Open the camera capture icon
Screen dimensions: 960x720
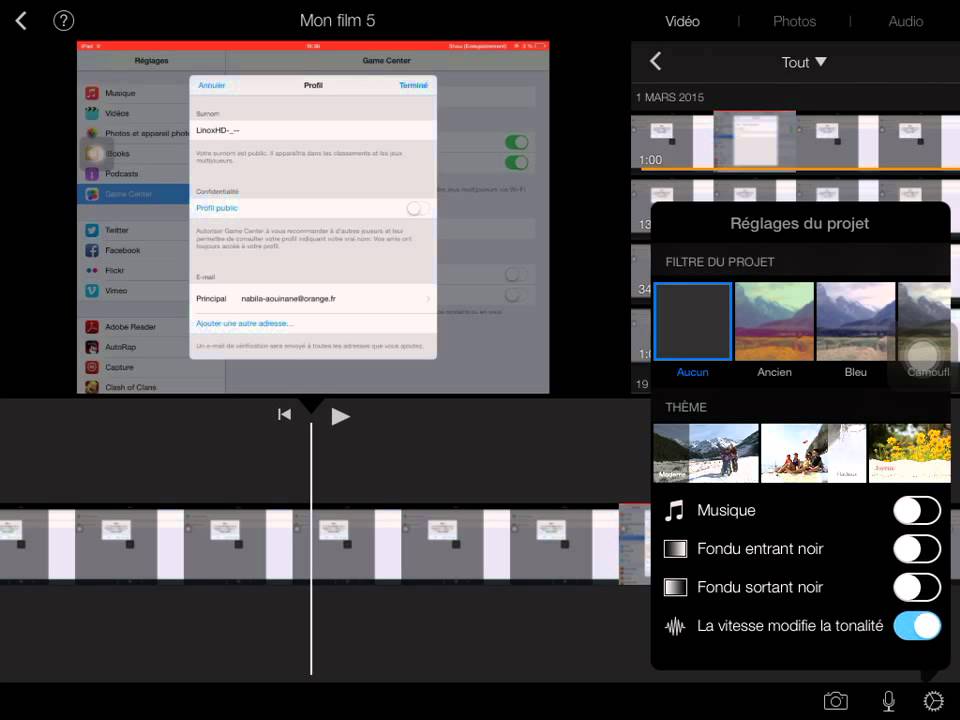(x=835, y=701)
